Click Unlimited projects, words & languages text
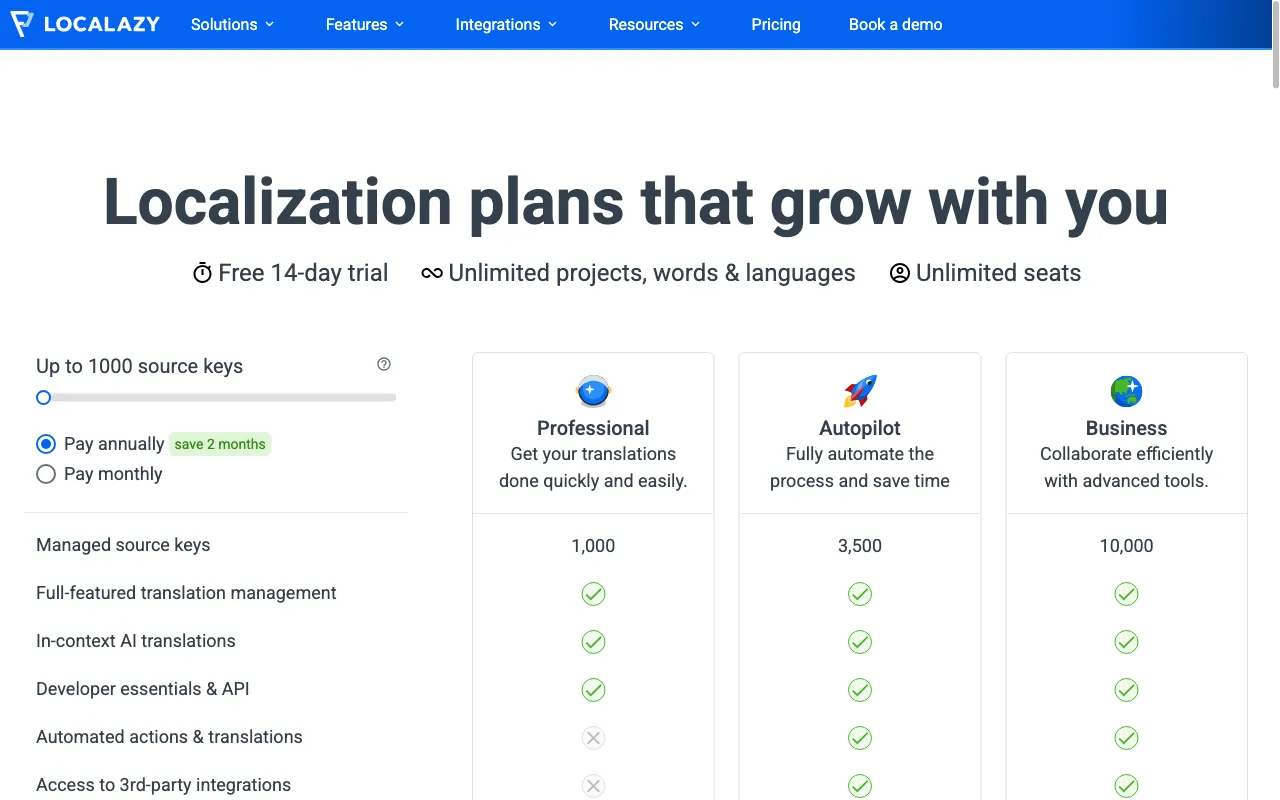The image size is (1280, 800). click(x=652, y=273)
